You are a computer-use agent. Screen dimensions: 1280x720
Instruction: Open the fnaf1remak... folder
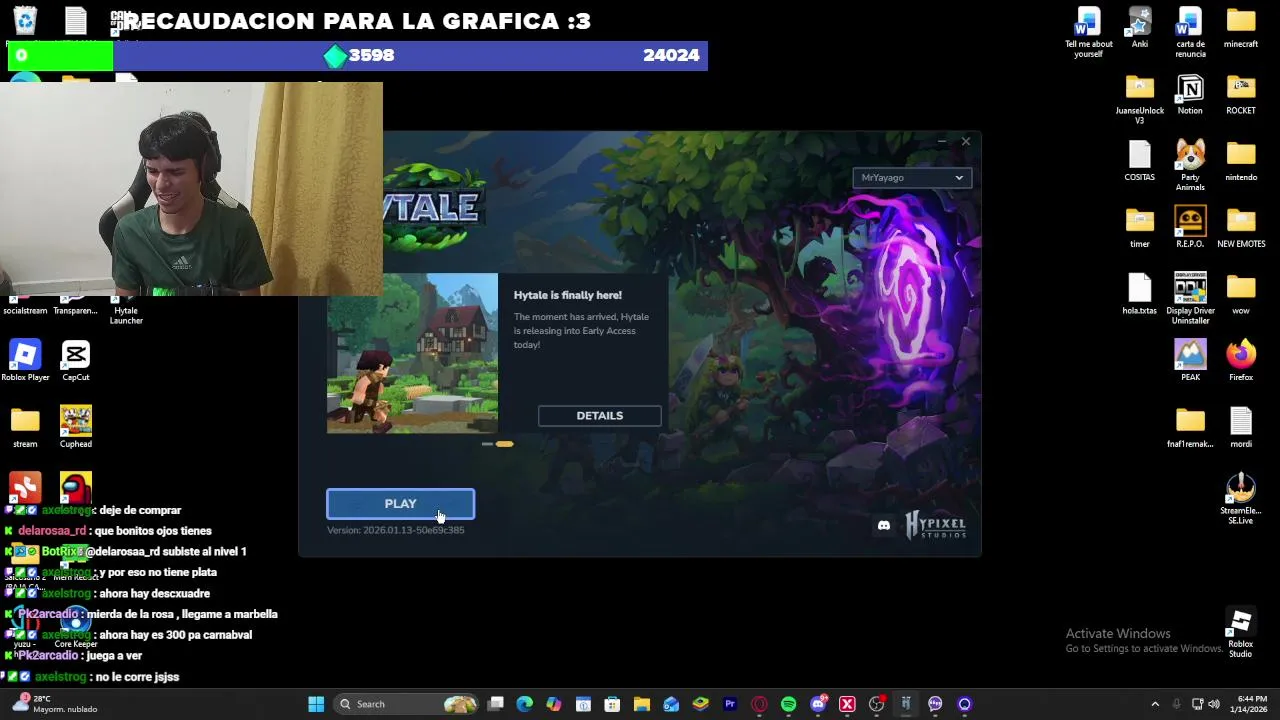(1190, 428)
